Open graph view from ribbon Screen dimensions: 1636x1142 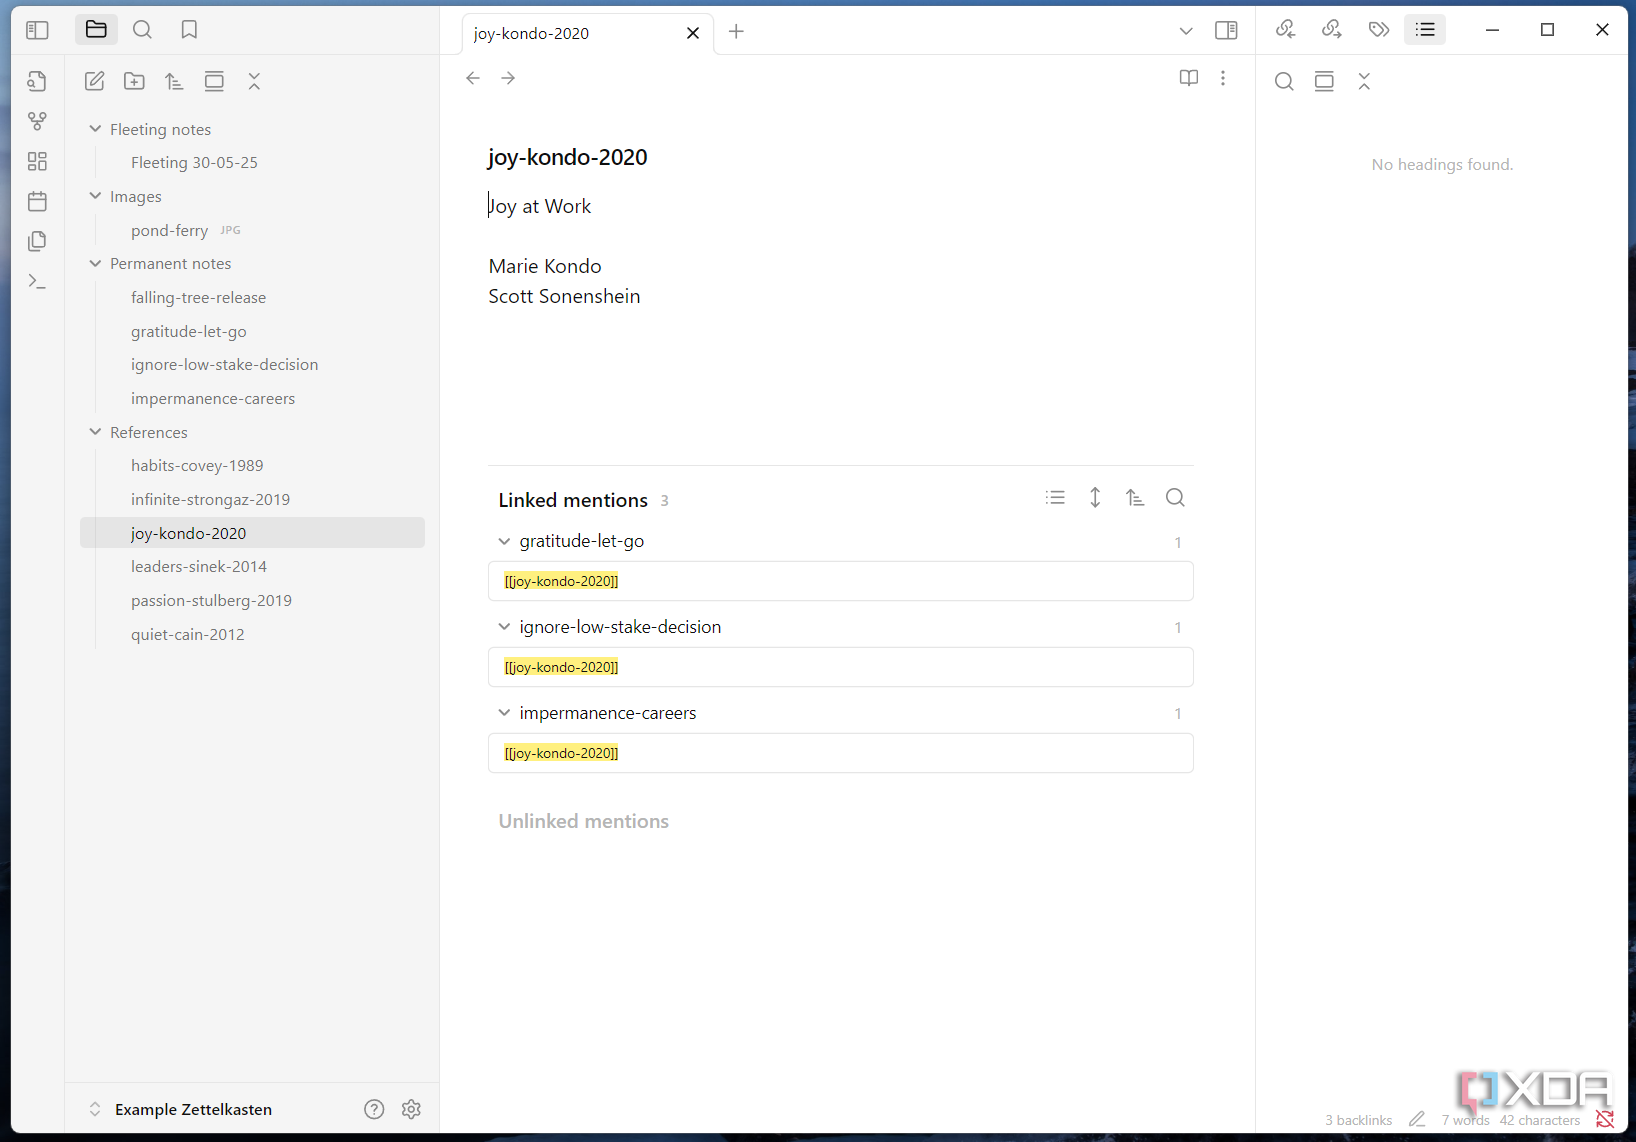pos(37,121)
